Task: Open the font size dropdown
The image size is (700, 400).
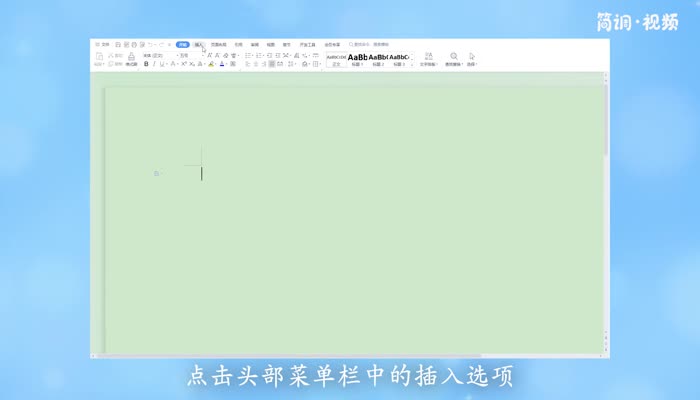Action: [184, 55]
